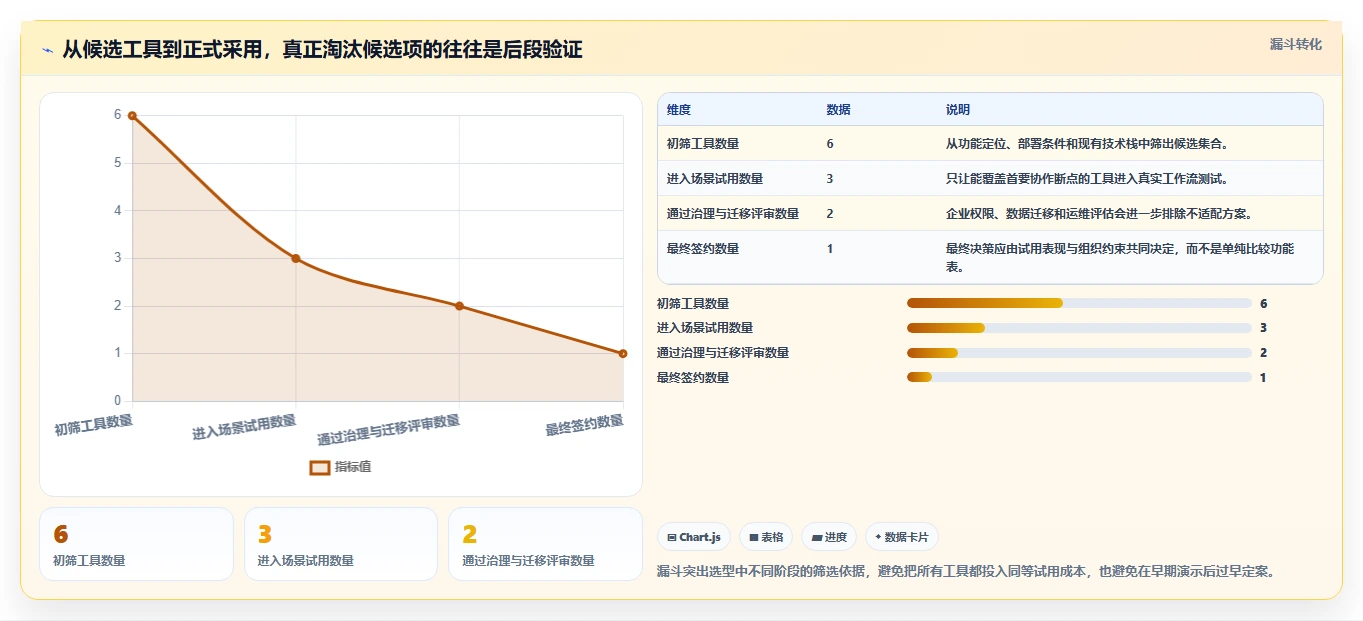
Task: Click the 初筛工具数量 cell in the table
Action: coord(703,144)
